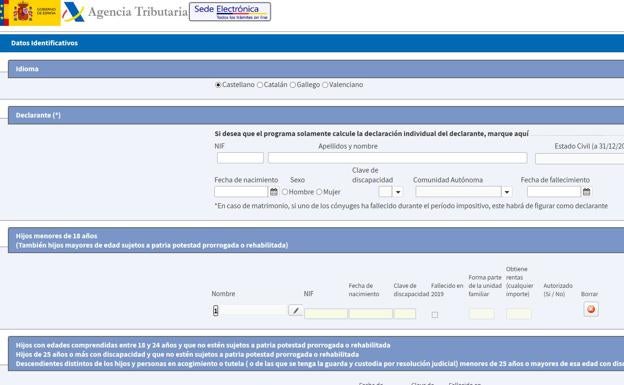Click the Declarante (*) section header
Image resolution: width=624 pixels, height=385 pixels.
[316, 115]
